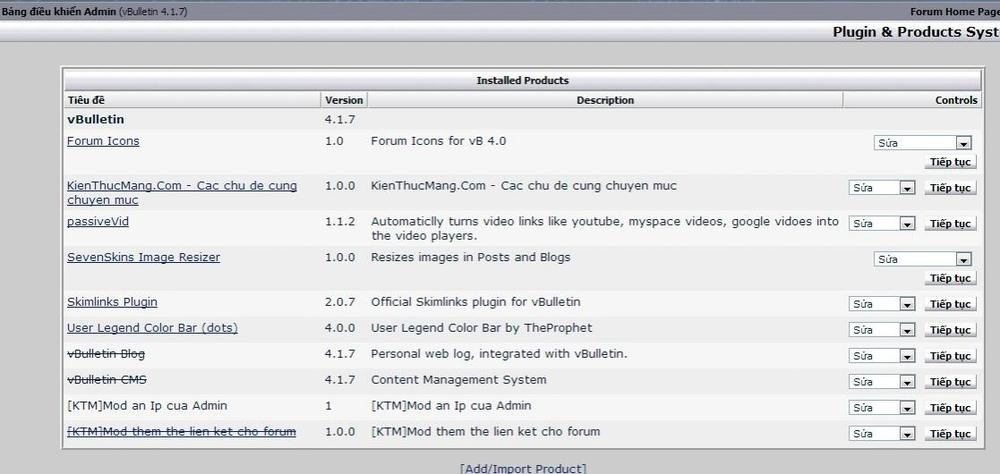
Task: Click the [KTM]Mod an Ip cua Admin title text
Action: coord(147,406)
